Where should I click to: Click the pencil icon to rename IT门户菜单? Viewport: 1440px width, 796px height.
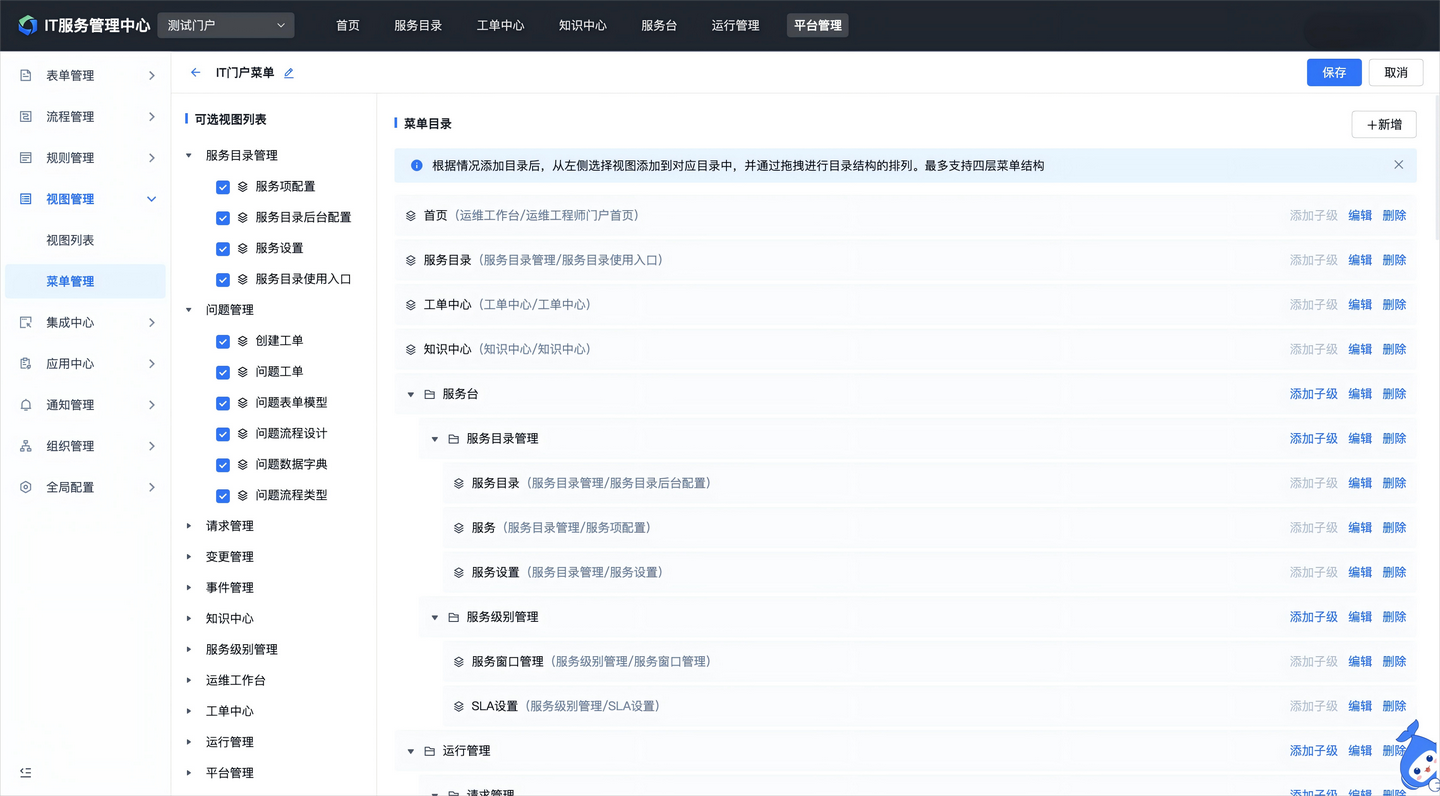point(288,72)
